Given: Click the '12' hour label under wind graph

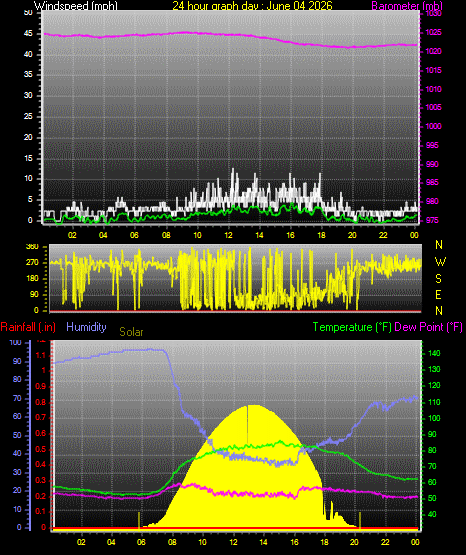Looking at the screenshot, I should click(228, 235).
